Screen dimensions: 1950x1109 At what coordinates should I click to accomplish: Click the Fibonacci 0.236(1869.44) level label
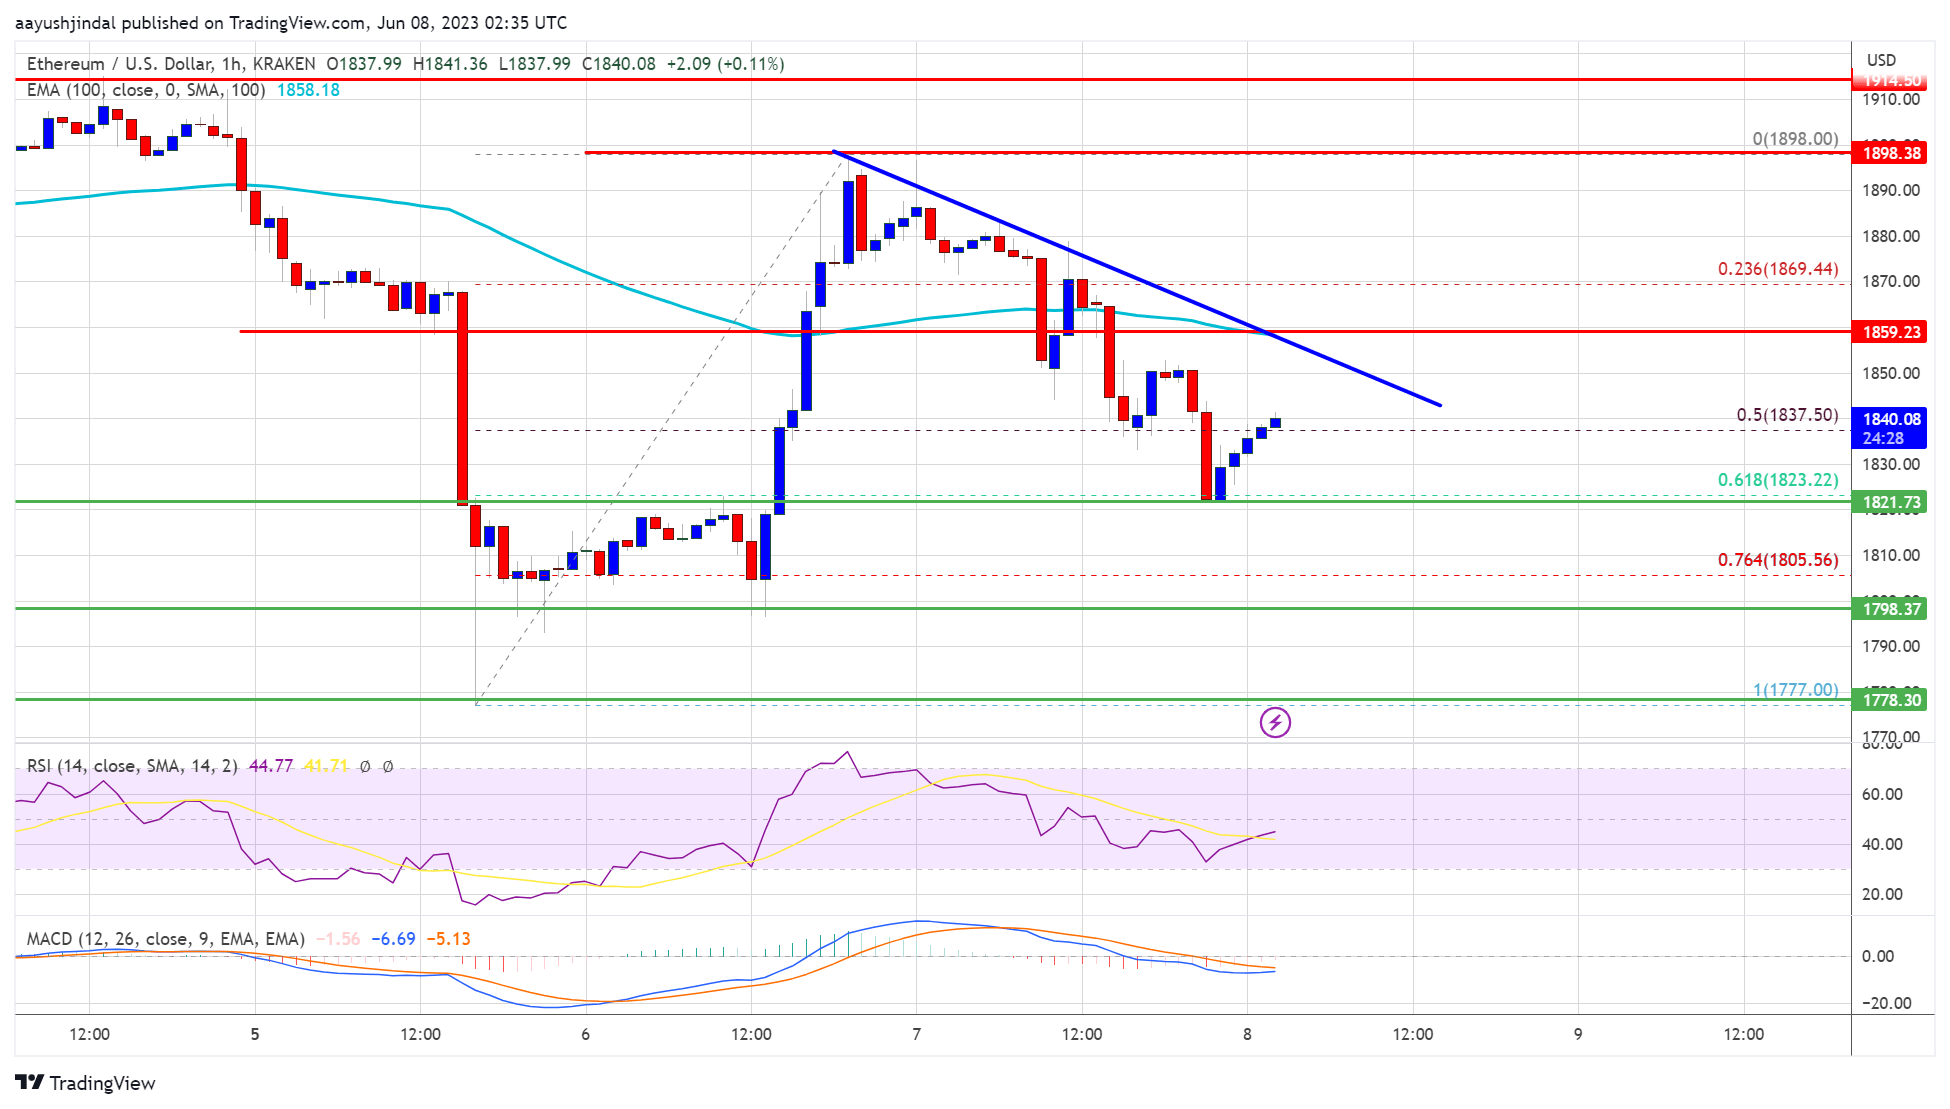tap(1778, 269)
